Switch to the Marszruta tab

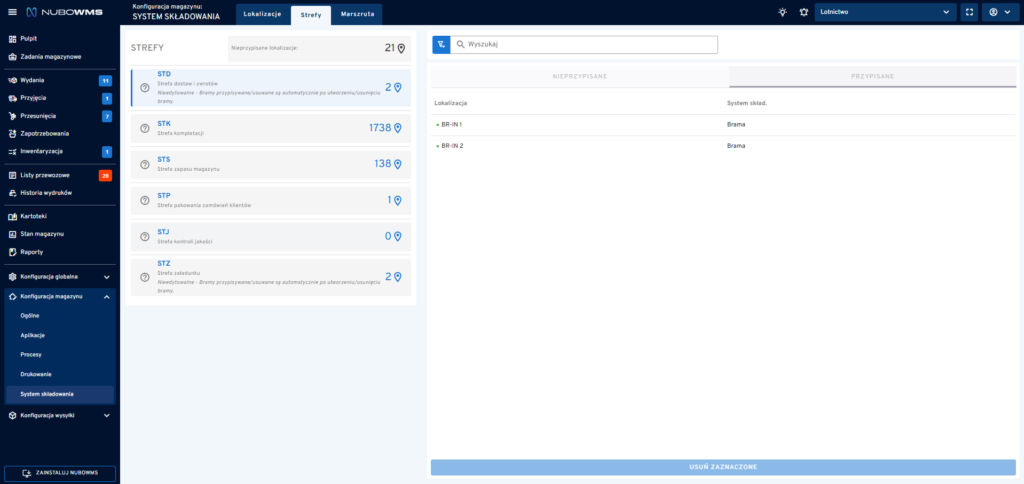coord(357,14)
